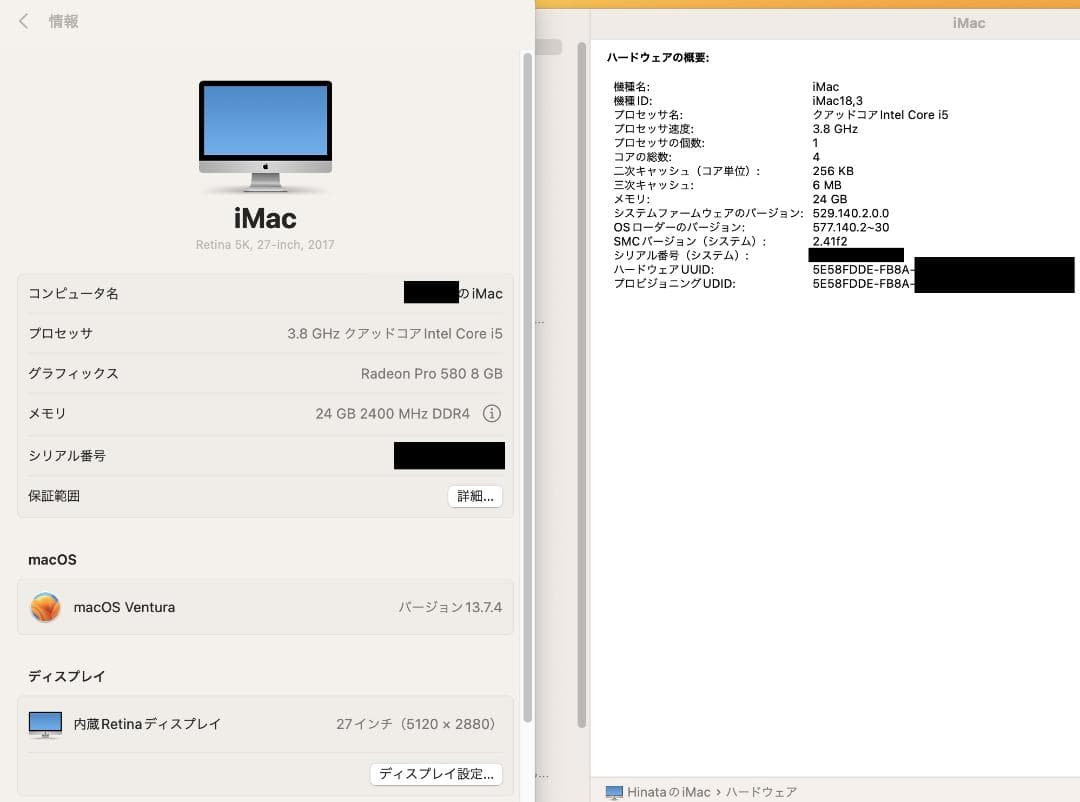The image size is (1080, 802).
Task: Click the memory info ⓘ icon
Action: (x=491, y=413)
